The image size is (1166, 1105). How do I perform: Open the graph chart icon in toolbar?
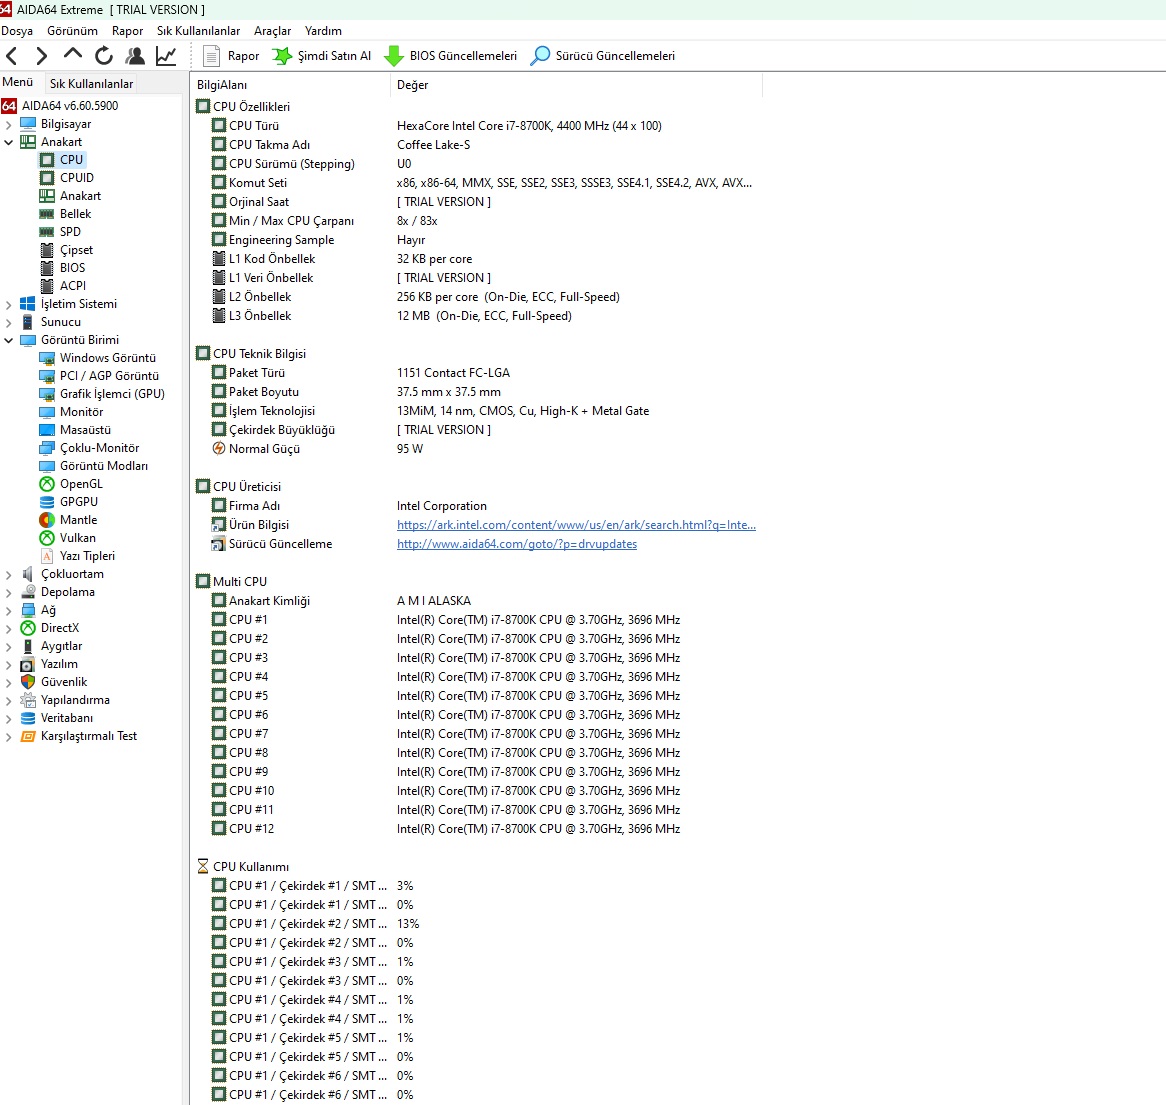coord(166,56)
